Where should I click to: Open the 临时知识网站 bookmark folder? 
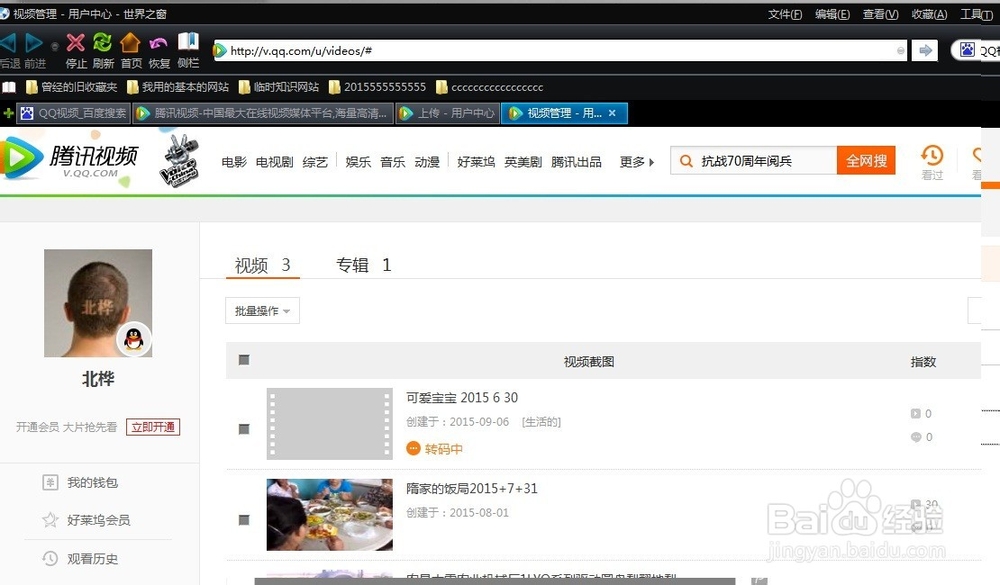(x=279, y=87)
